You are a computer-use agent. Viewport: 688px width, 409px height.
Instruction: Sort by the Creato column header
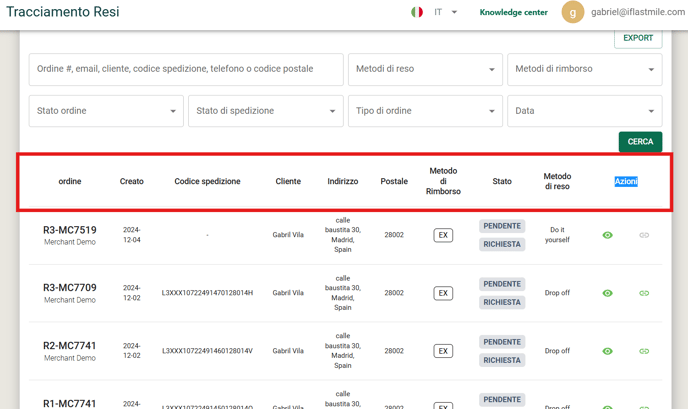[132, 181]
